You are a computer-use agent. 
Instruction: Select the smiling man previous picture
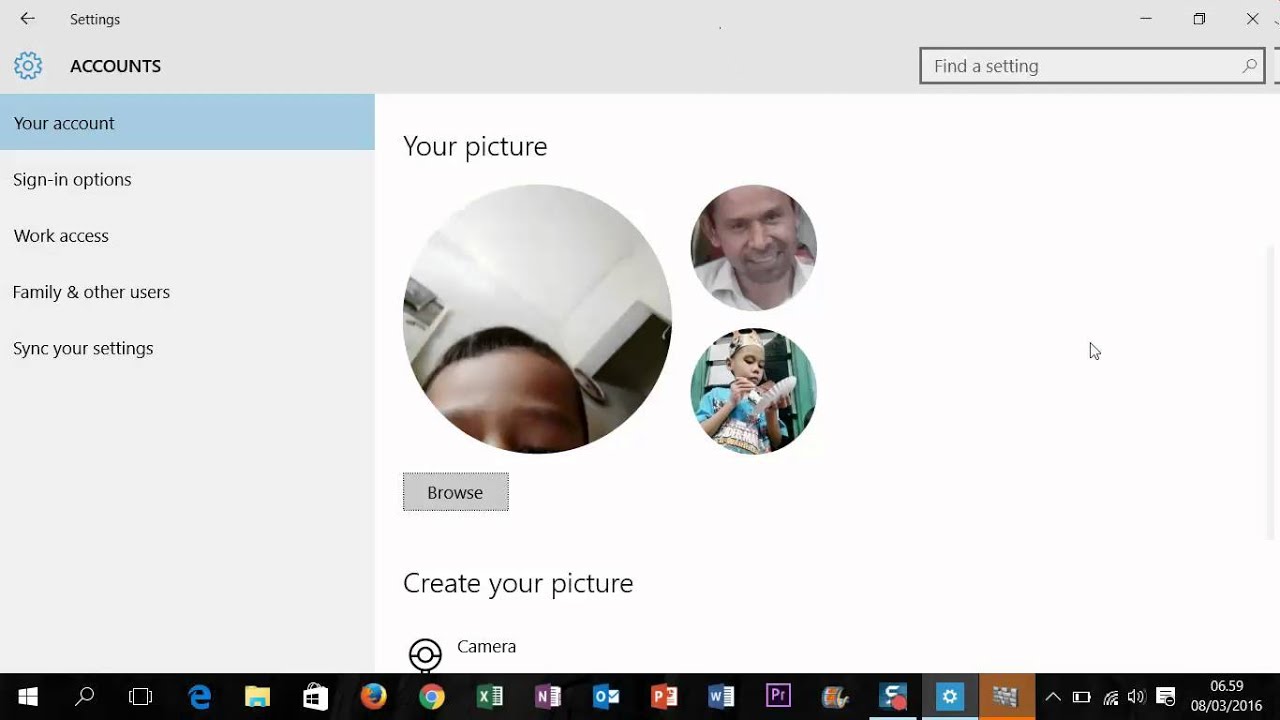(754, 248)
